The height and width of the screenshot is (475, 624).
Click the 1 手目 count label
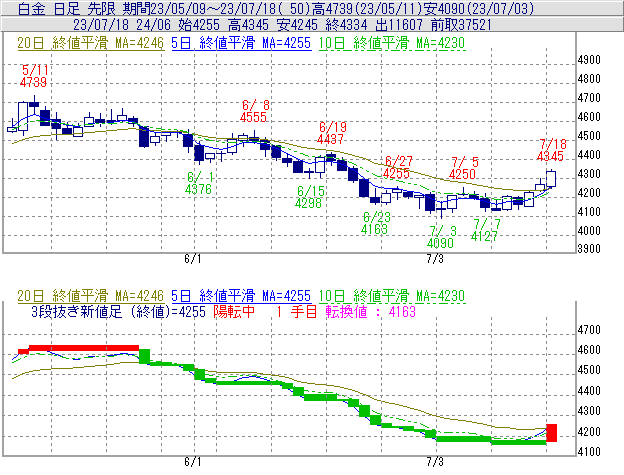[297, 311]
